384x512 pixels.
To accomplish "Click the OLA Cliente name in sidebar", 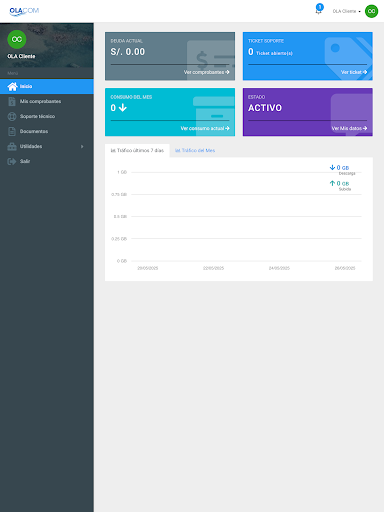I will [21, 56].
